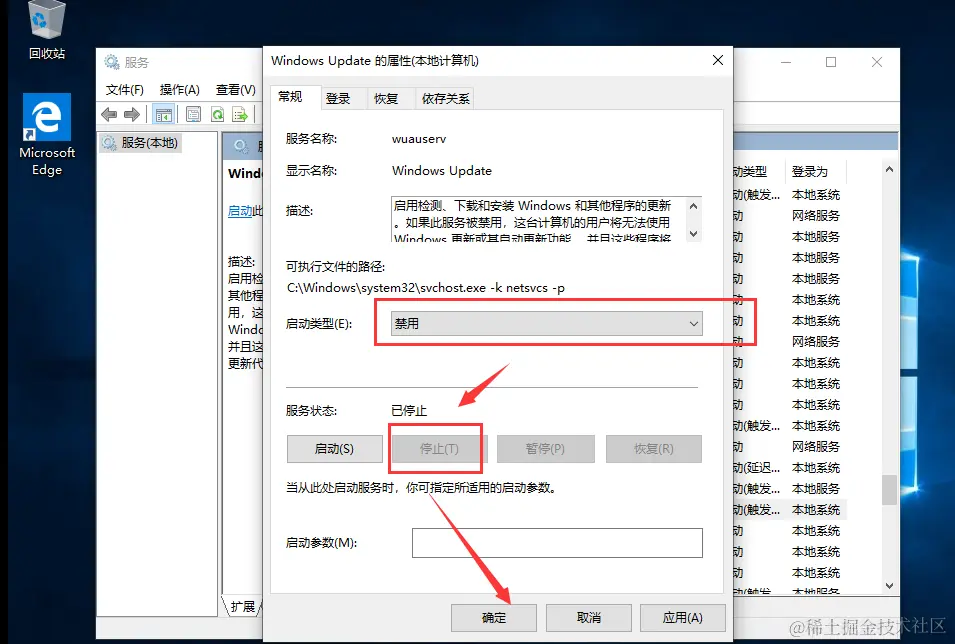Click the 应用(A) button
This screenshot has width=955, height=644.
[x=683, y=618]
